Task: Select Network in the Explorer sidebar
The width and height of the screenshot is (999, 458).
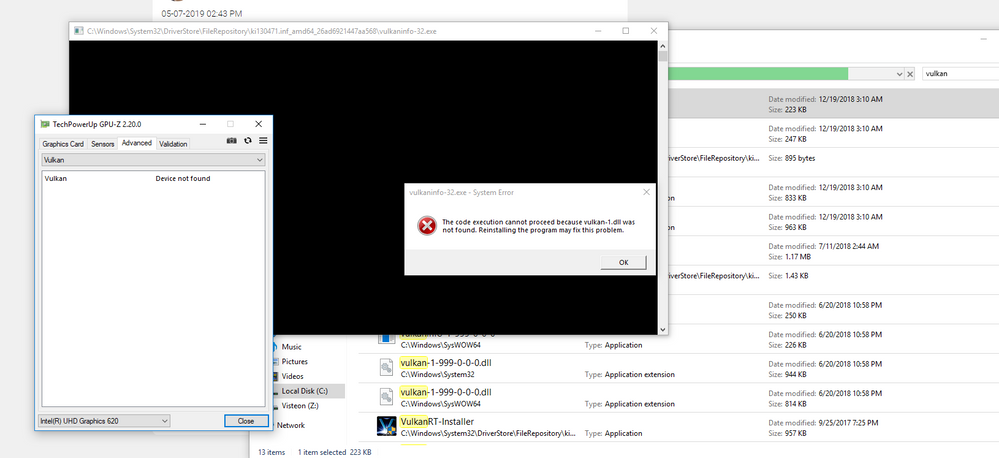Action: 291,426
